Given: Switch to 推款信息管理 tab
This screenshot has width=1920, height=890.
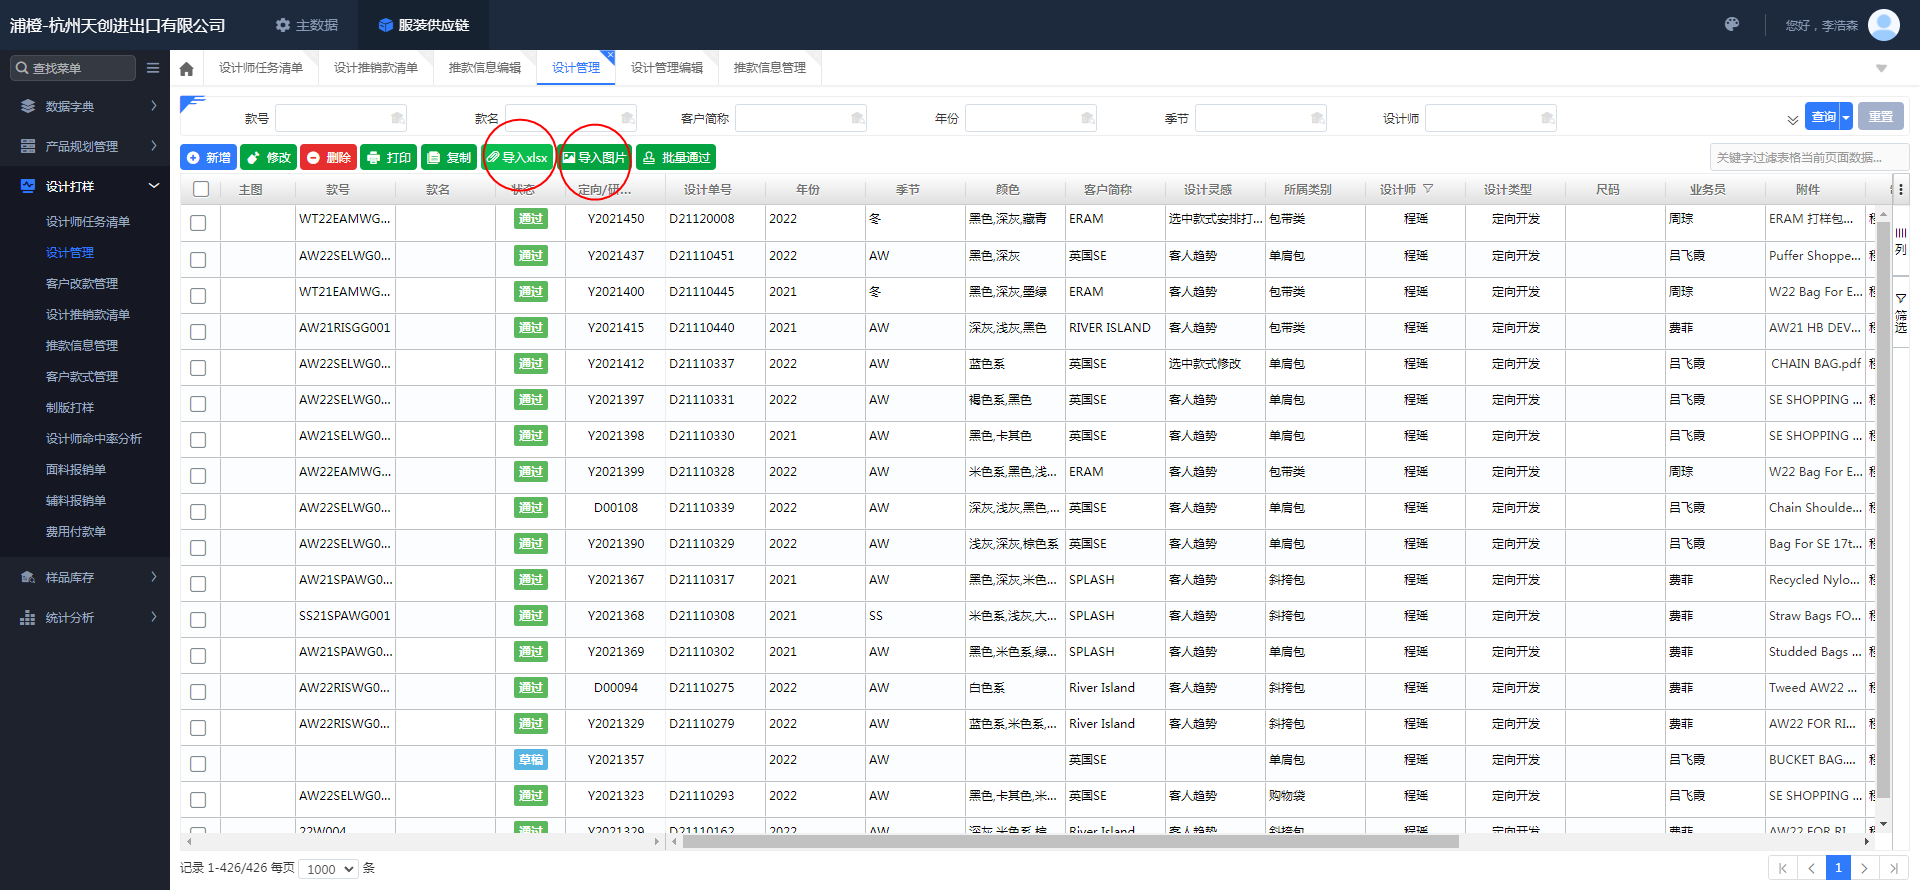Looking at the screenshot, I should pyautogui.click(x=770, y=68).
